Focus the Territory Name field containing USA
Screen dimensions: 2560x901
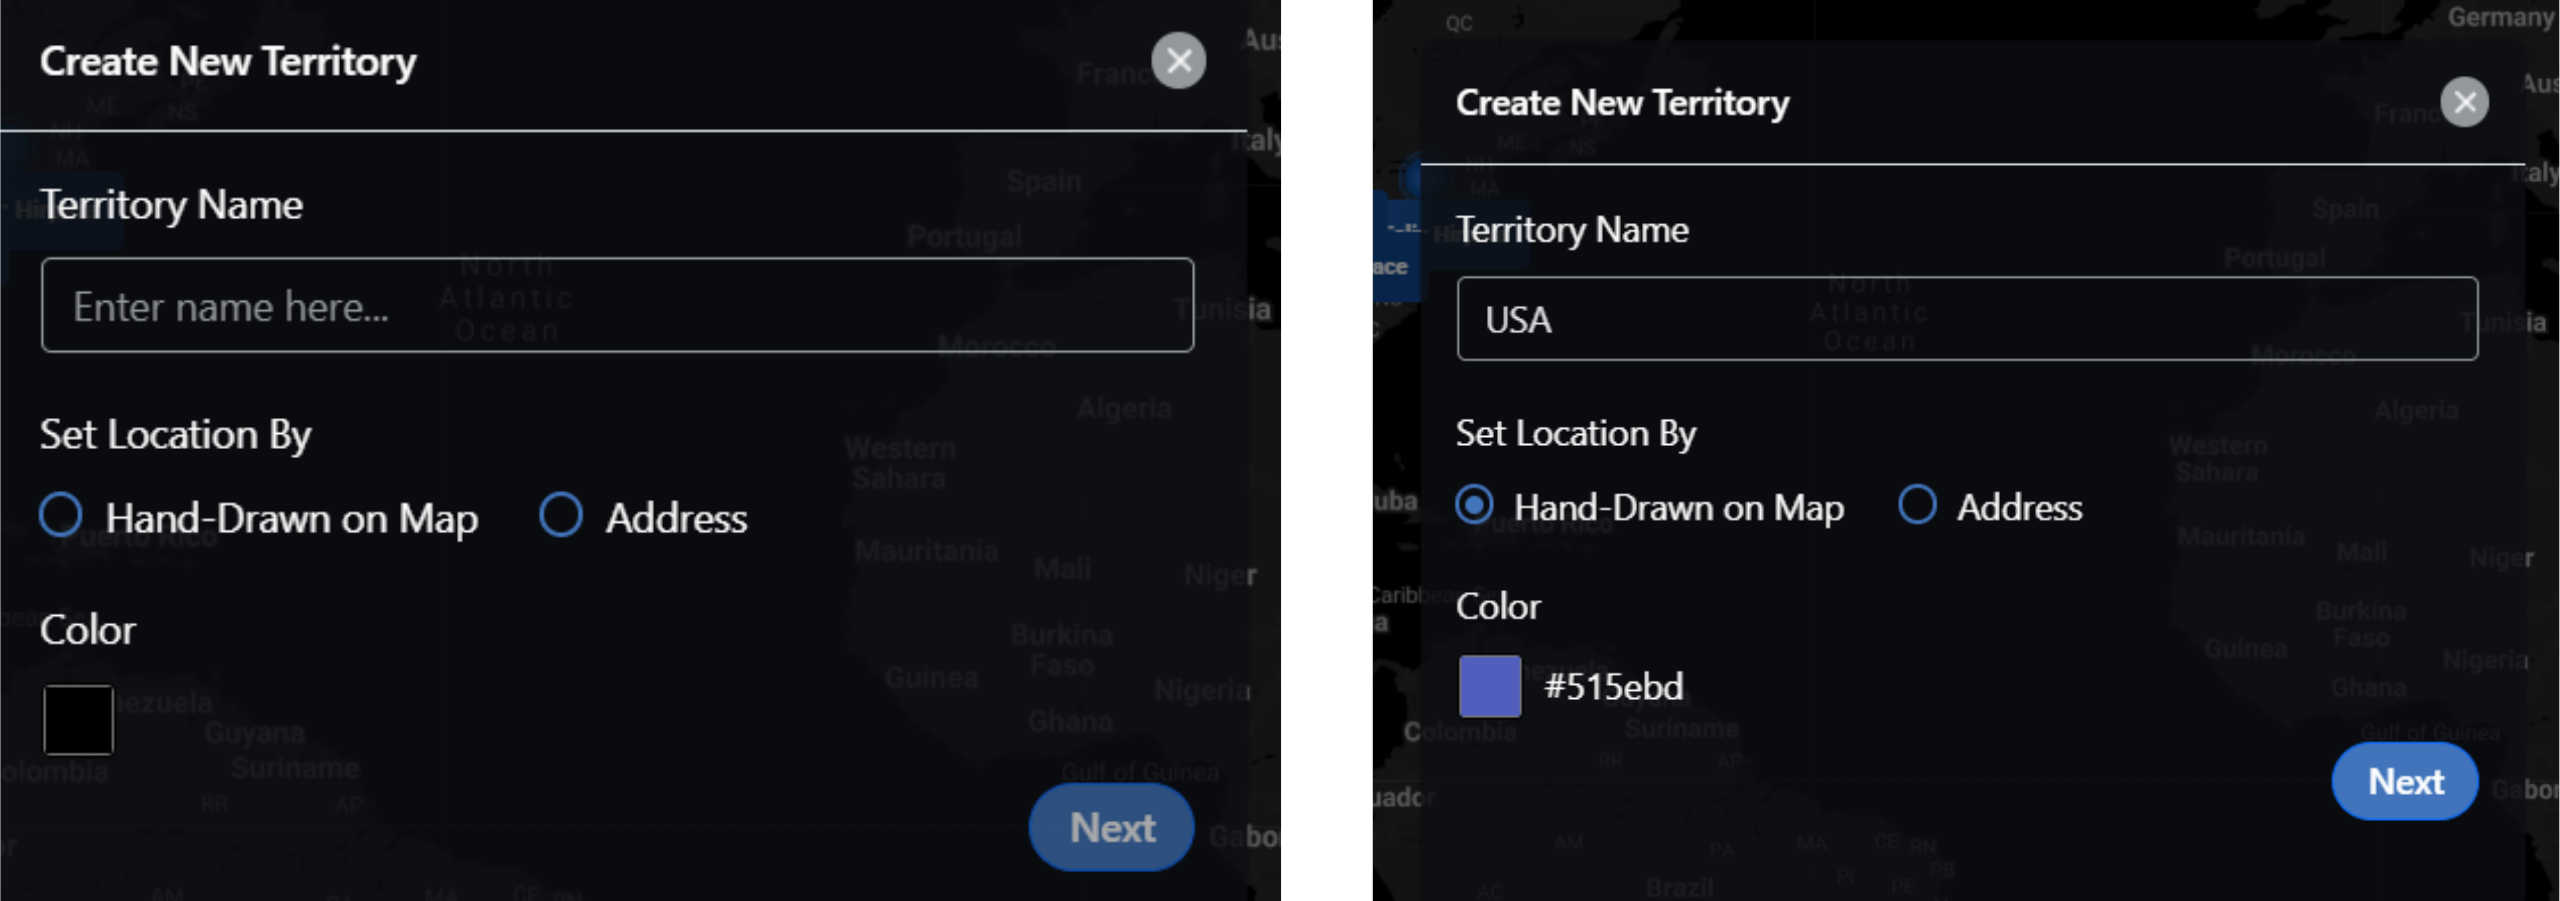[x=1966, y=319]
